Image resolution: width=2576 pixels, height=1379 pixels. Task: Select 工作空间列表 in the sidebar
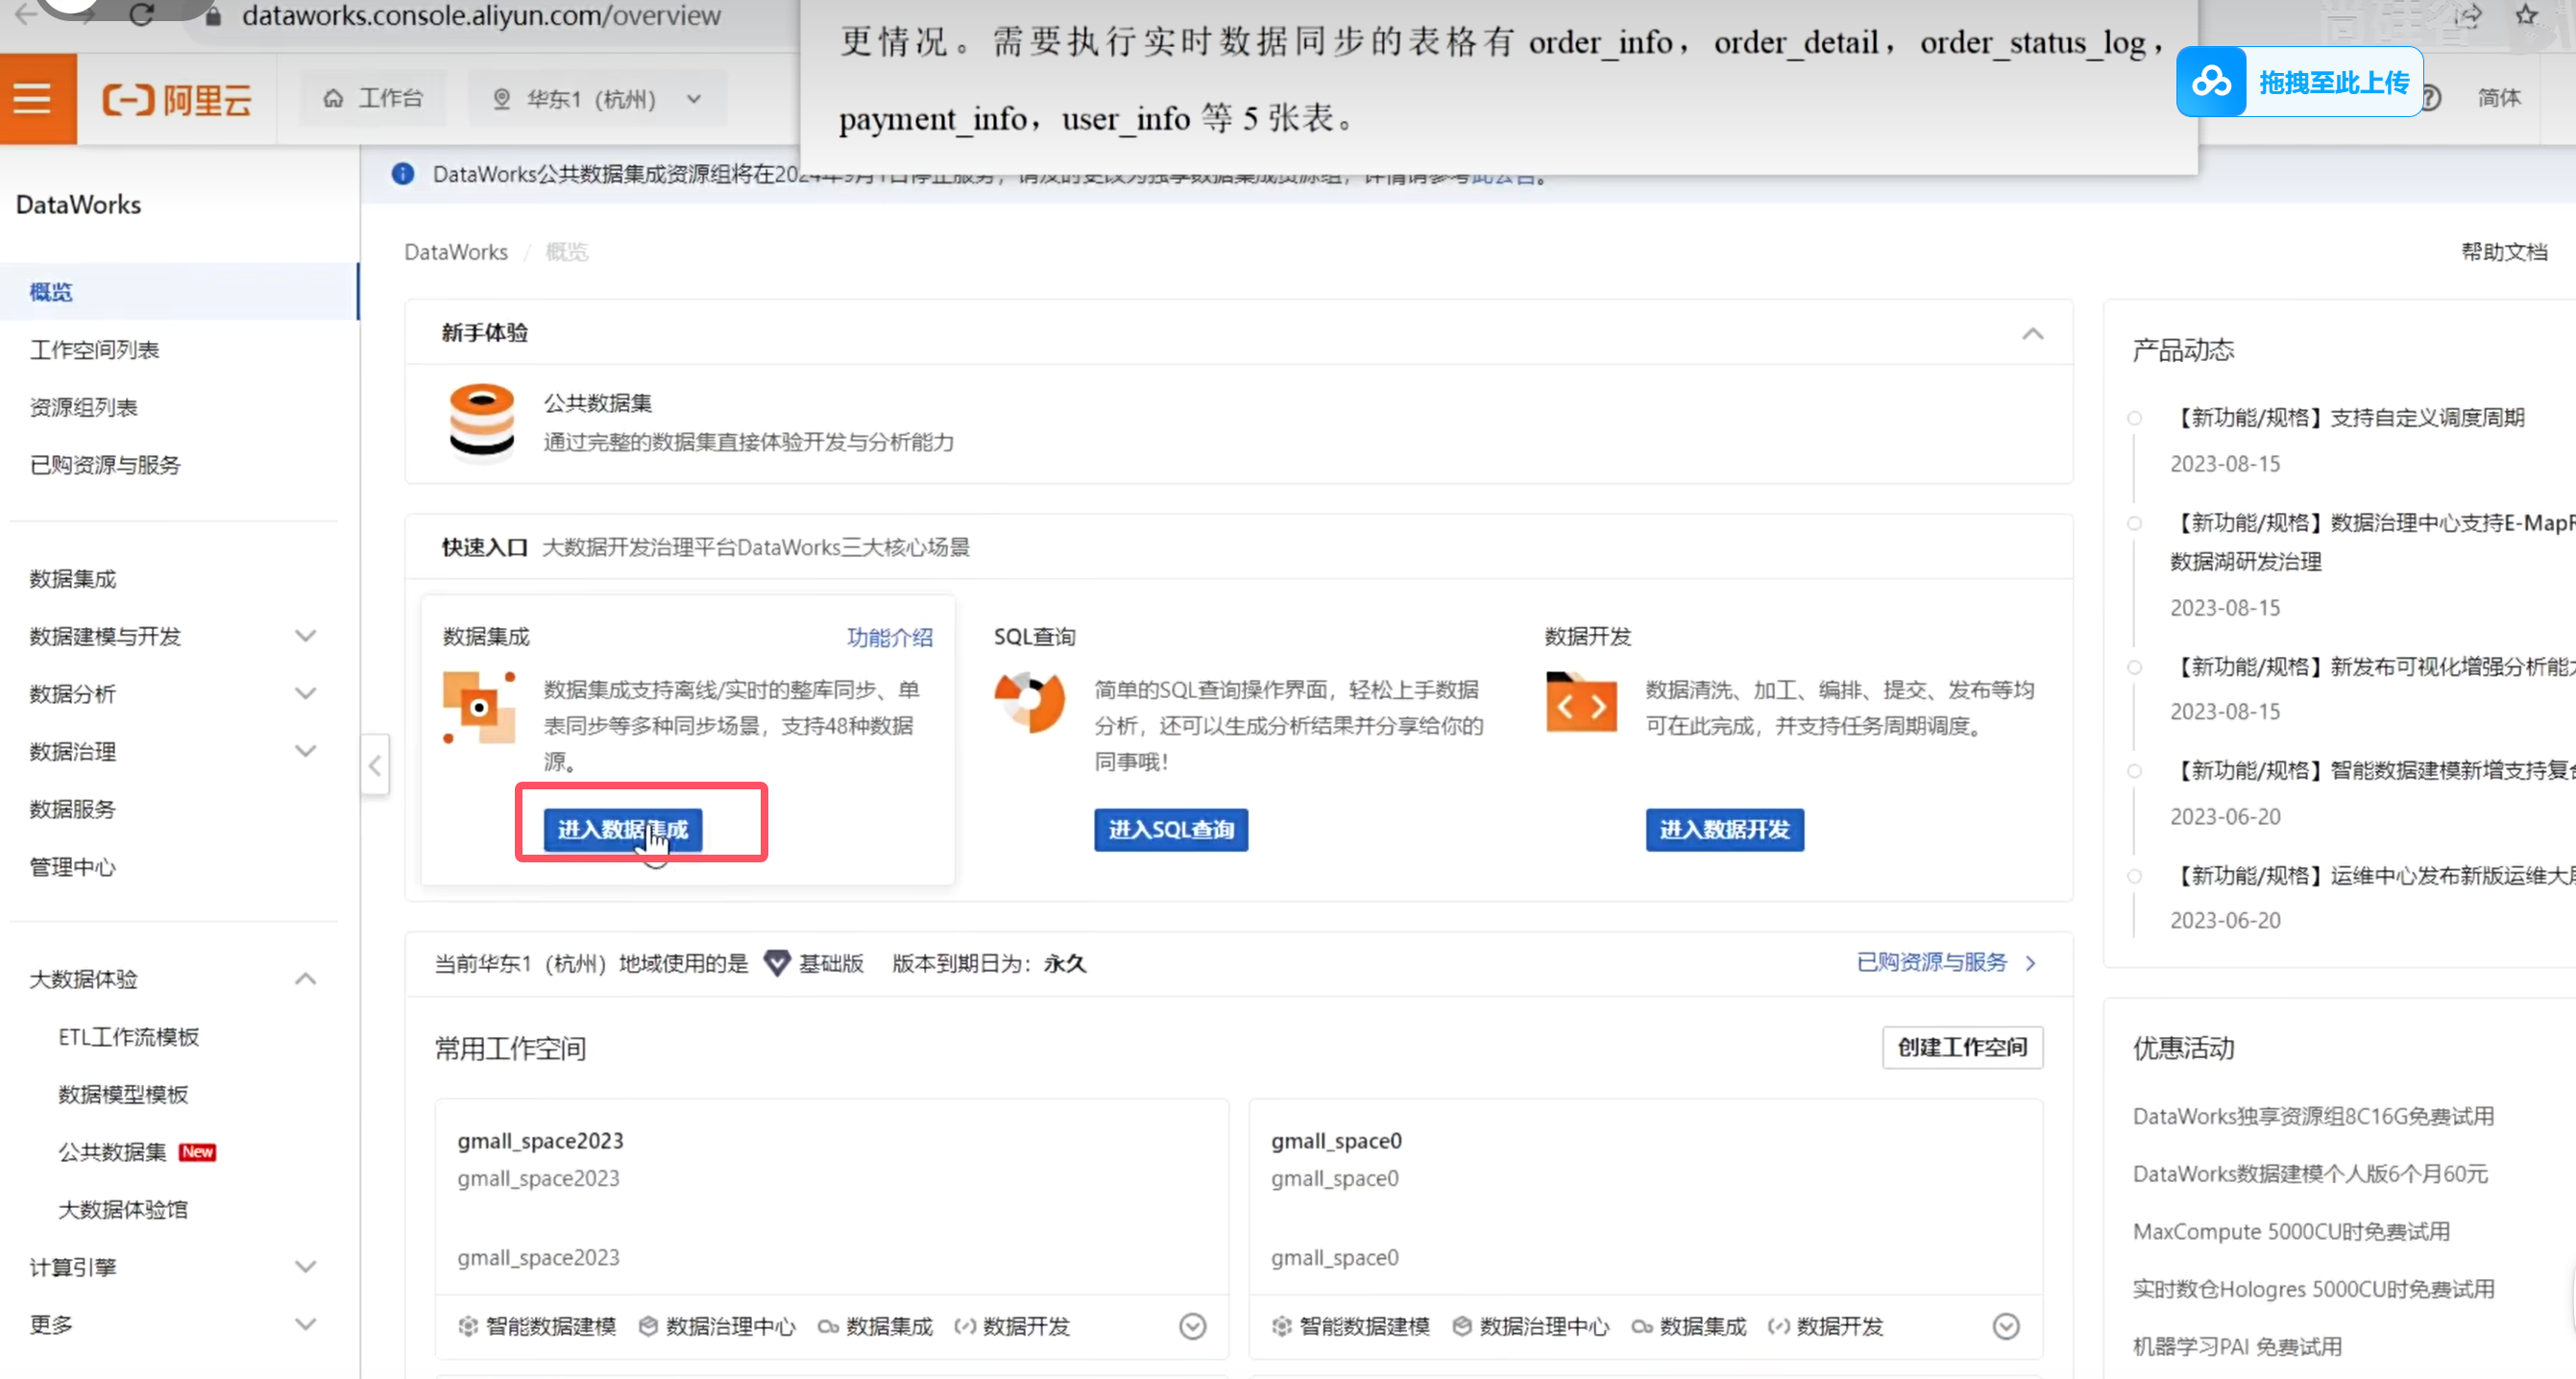point(94,349)
